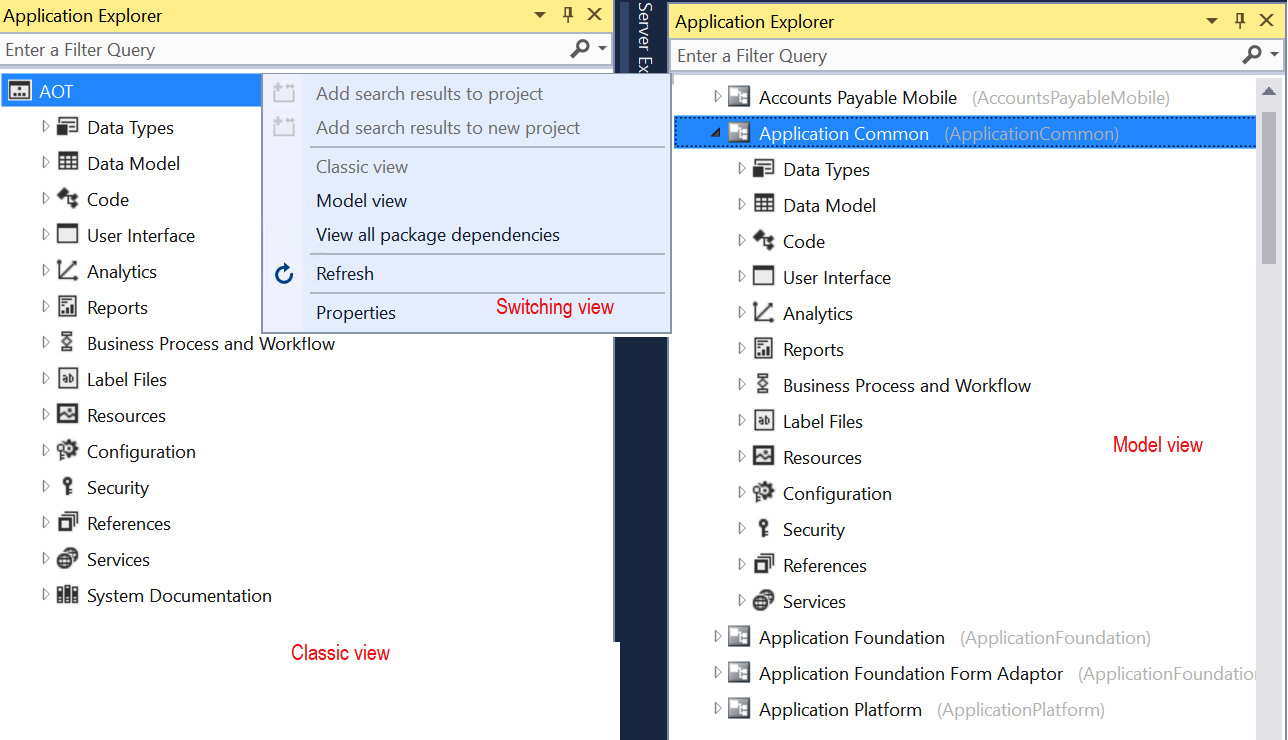The width and height of the screenshot is (1288, 740).
Task: Select the Application Foundation Form Adaptor model
Action: click(x=911, y=673)
